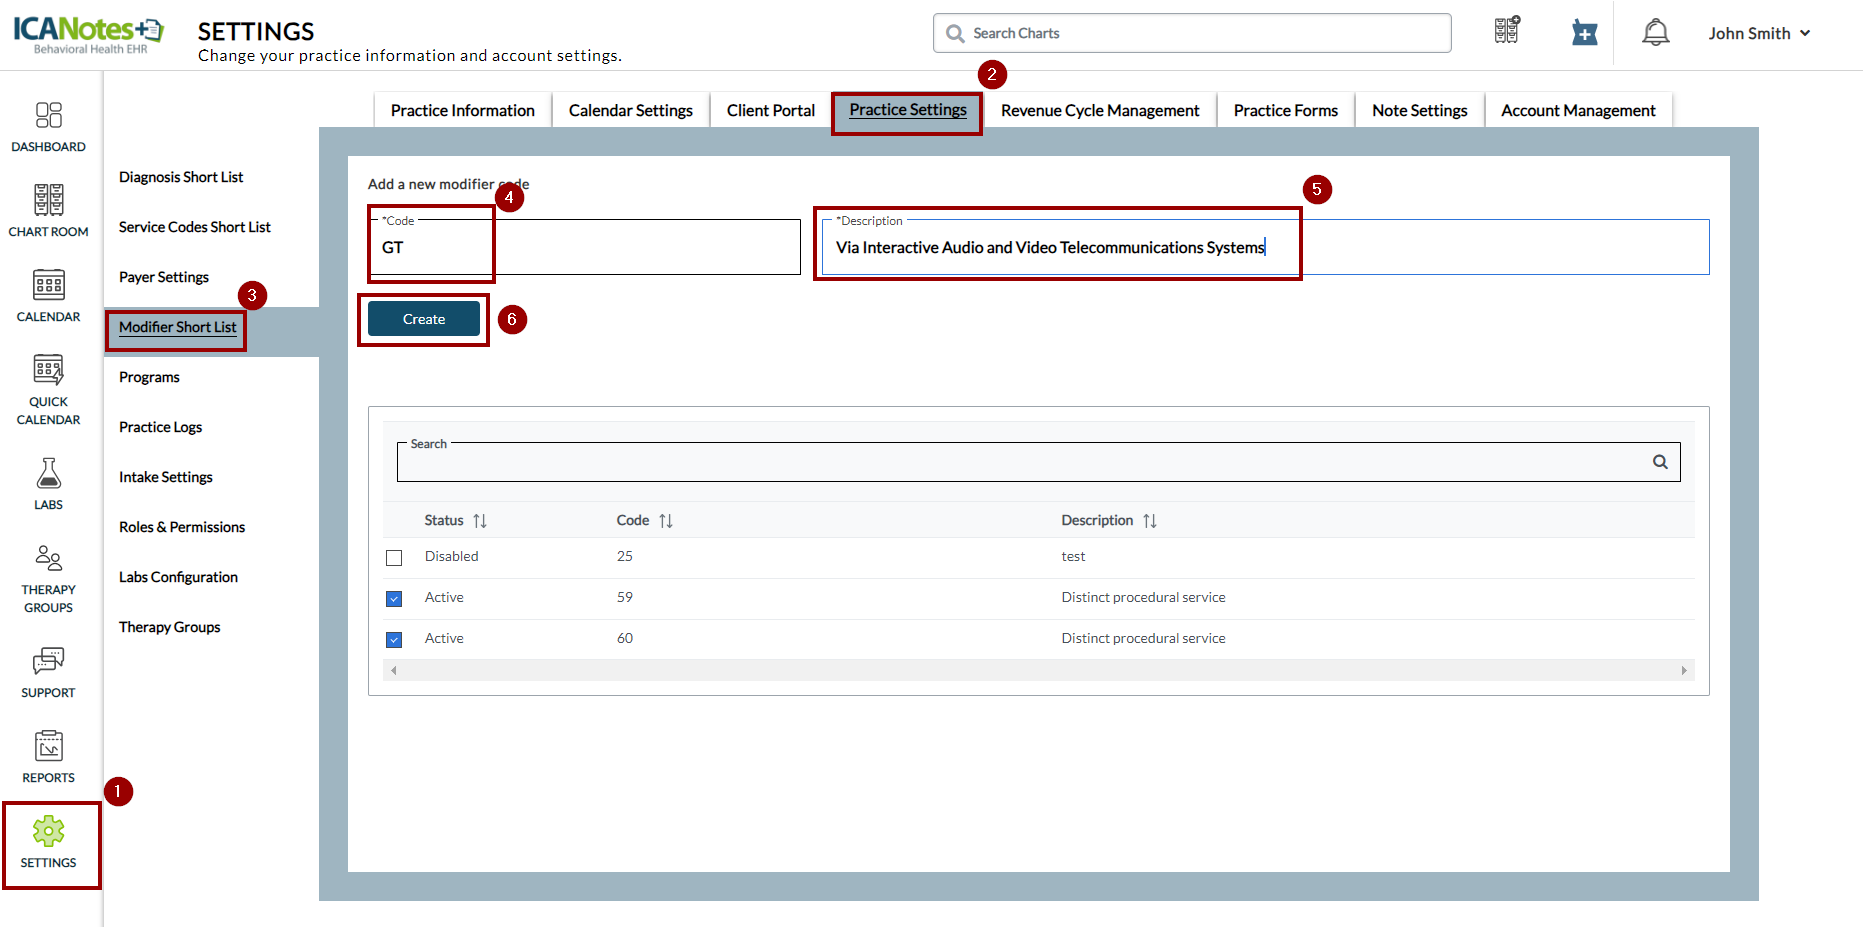The height and width of the screenshot is (927, 1863).
Task: Open the Payer Settings link
Action: click(x=164, y=277)
